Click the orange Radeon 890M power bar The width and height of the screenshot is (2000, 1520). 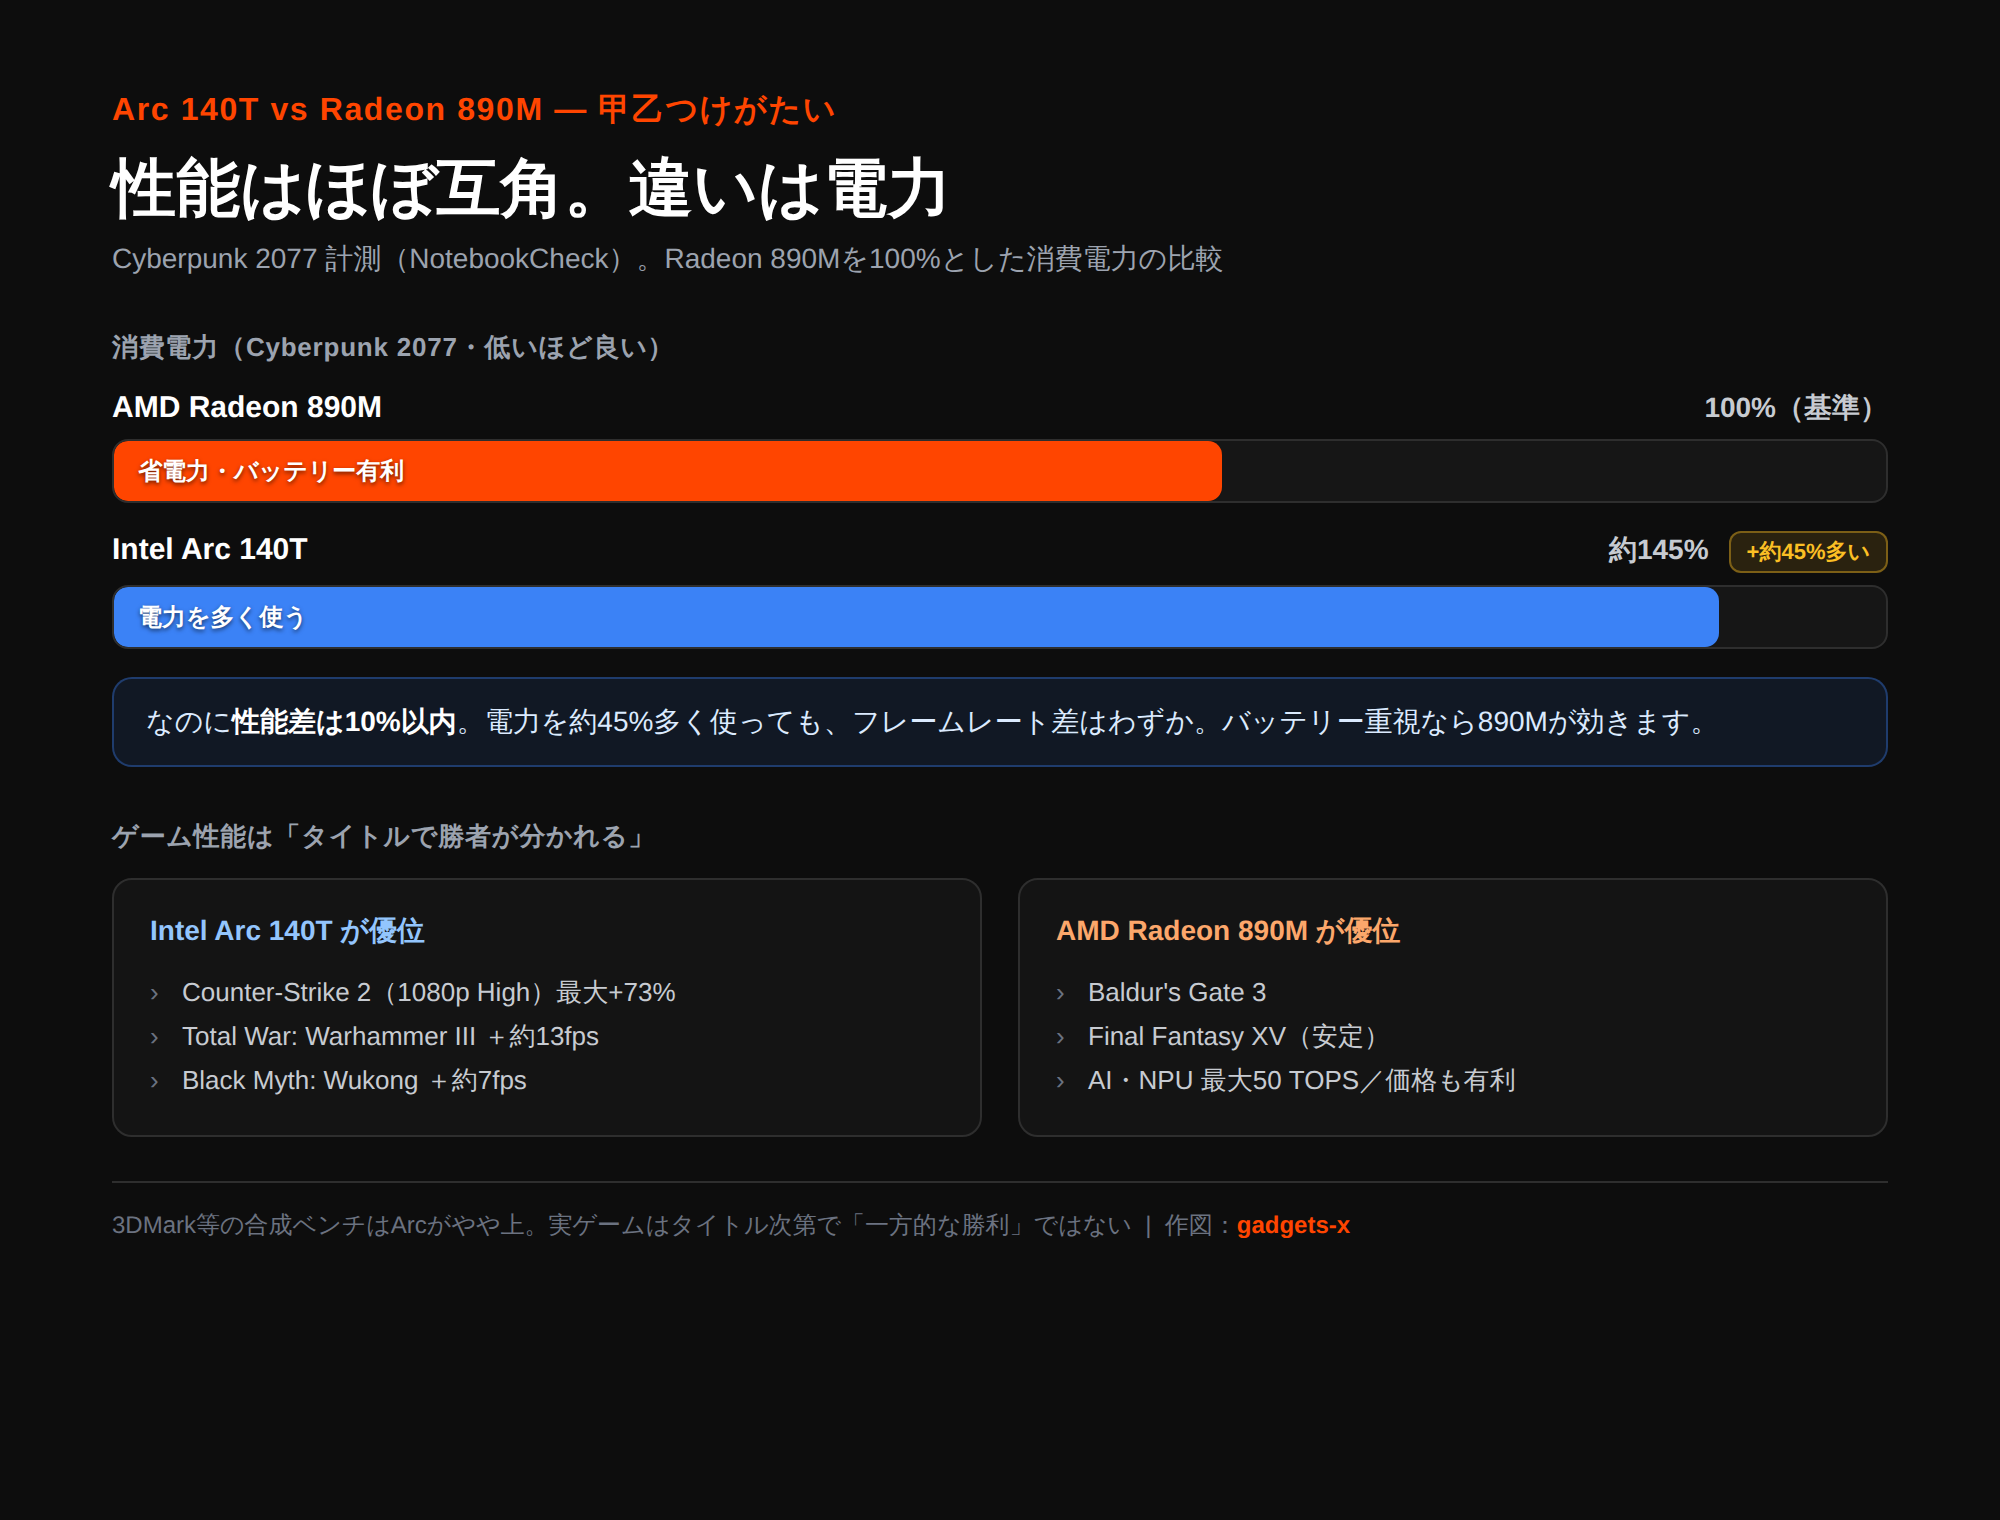[x=667, y=471]
